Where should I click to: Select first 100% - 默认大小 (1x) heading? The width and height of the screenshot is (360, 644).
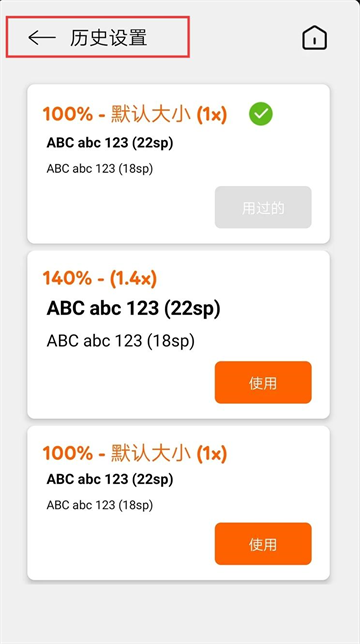[135, 114]
